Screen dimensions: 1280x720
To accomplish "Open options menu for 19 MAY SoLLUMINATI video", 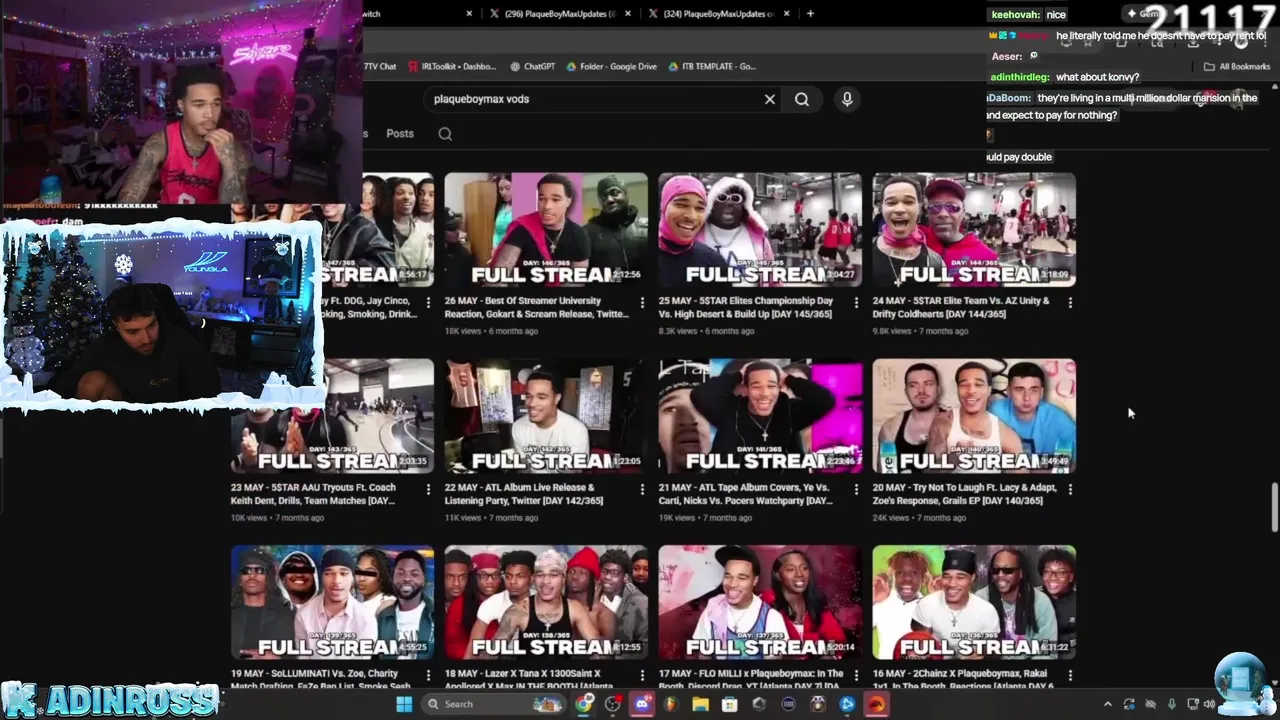I will click(429, 676).
